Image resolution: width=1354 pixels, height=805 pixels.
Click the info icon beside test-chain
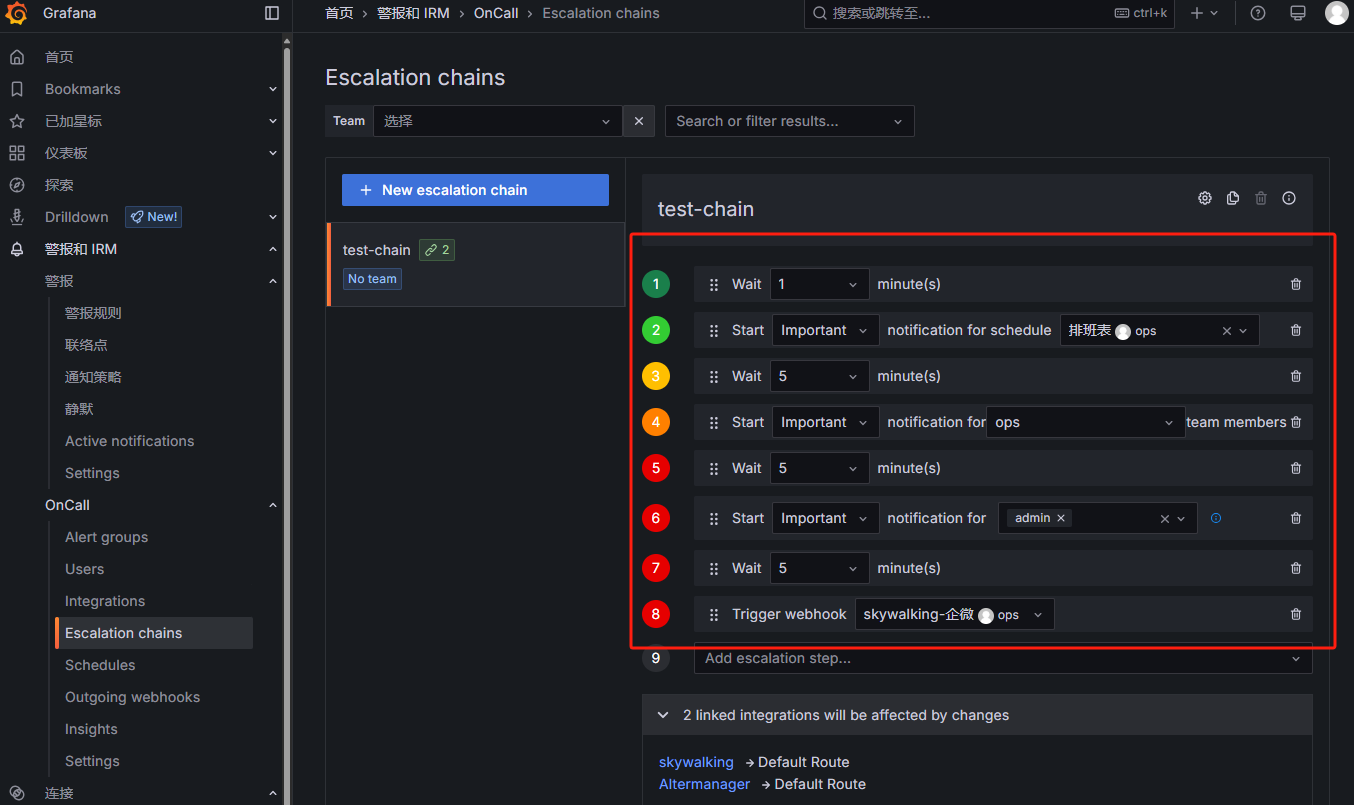point(1289,198)
